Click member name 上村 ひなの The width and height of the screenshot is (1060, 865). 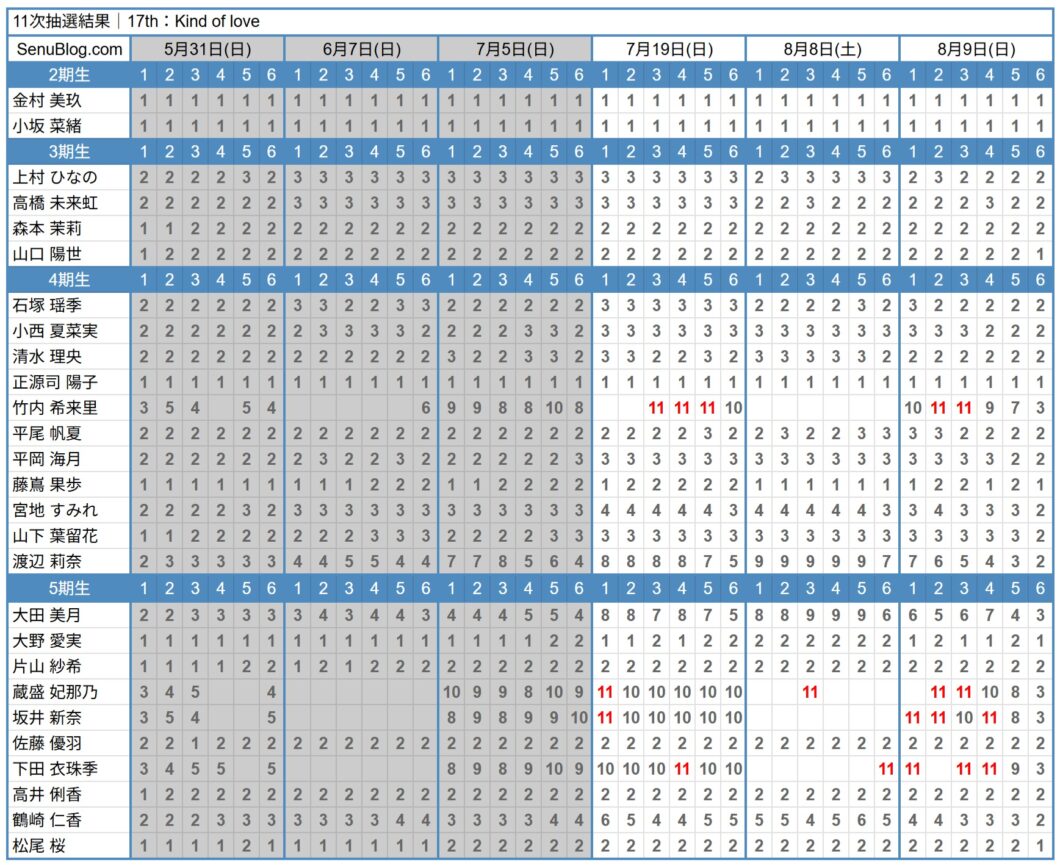point(55,178)
